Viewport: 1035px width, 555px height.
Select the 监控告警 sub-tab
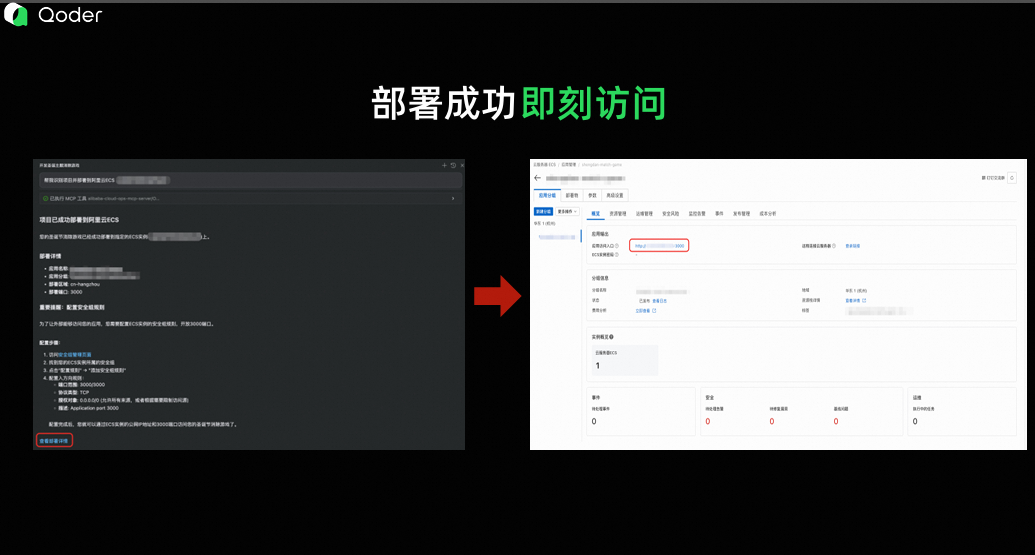pos(697,214)
